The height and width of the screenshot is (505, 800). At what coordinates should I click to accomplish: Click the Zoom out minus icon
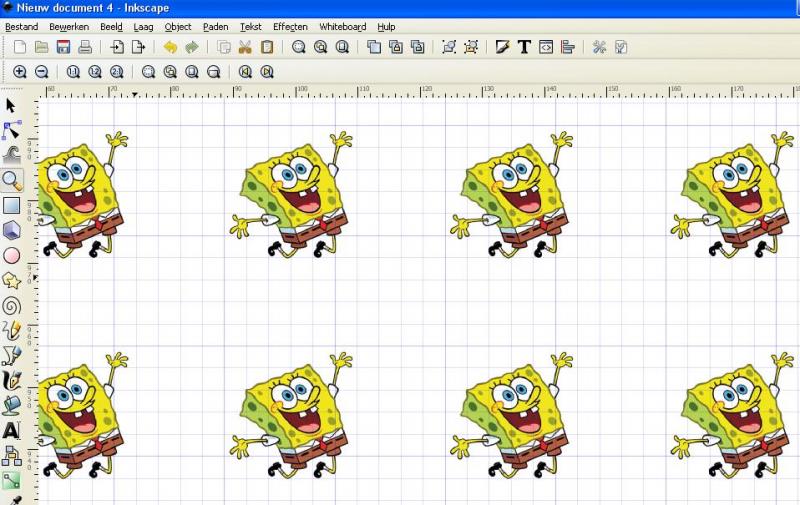point(41,72)
